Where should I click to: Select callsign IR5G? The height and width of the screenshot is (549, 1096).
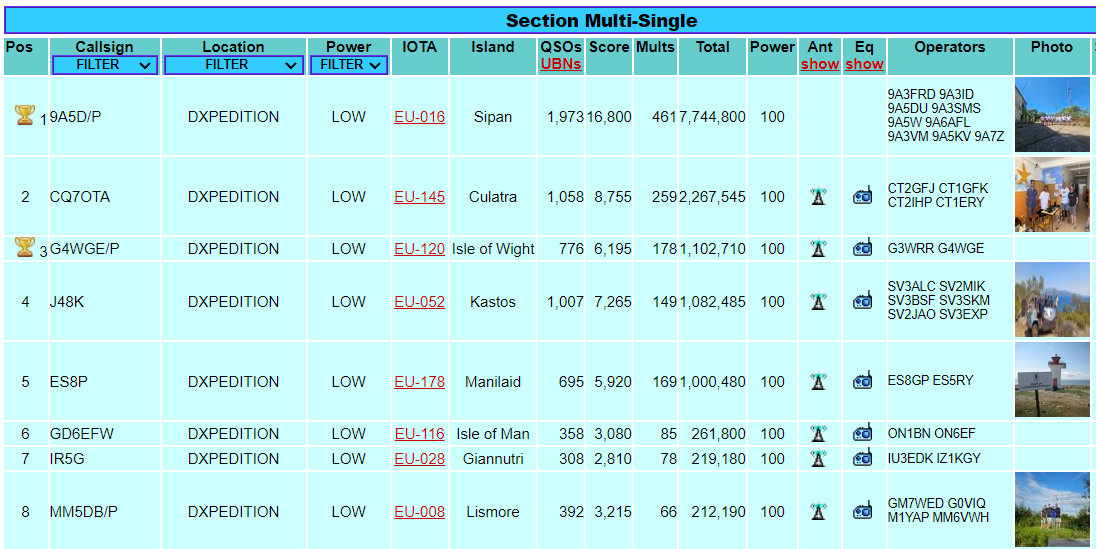click(x=67, y=459)
